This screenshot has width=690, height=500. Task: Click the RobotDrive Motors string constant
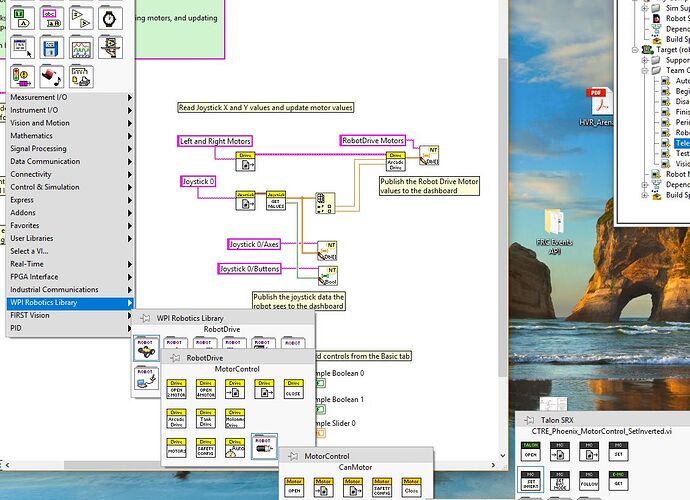[373, 140]
